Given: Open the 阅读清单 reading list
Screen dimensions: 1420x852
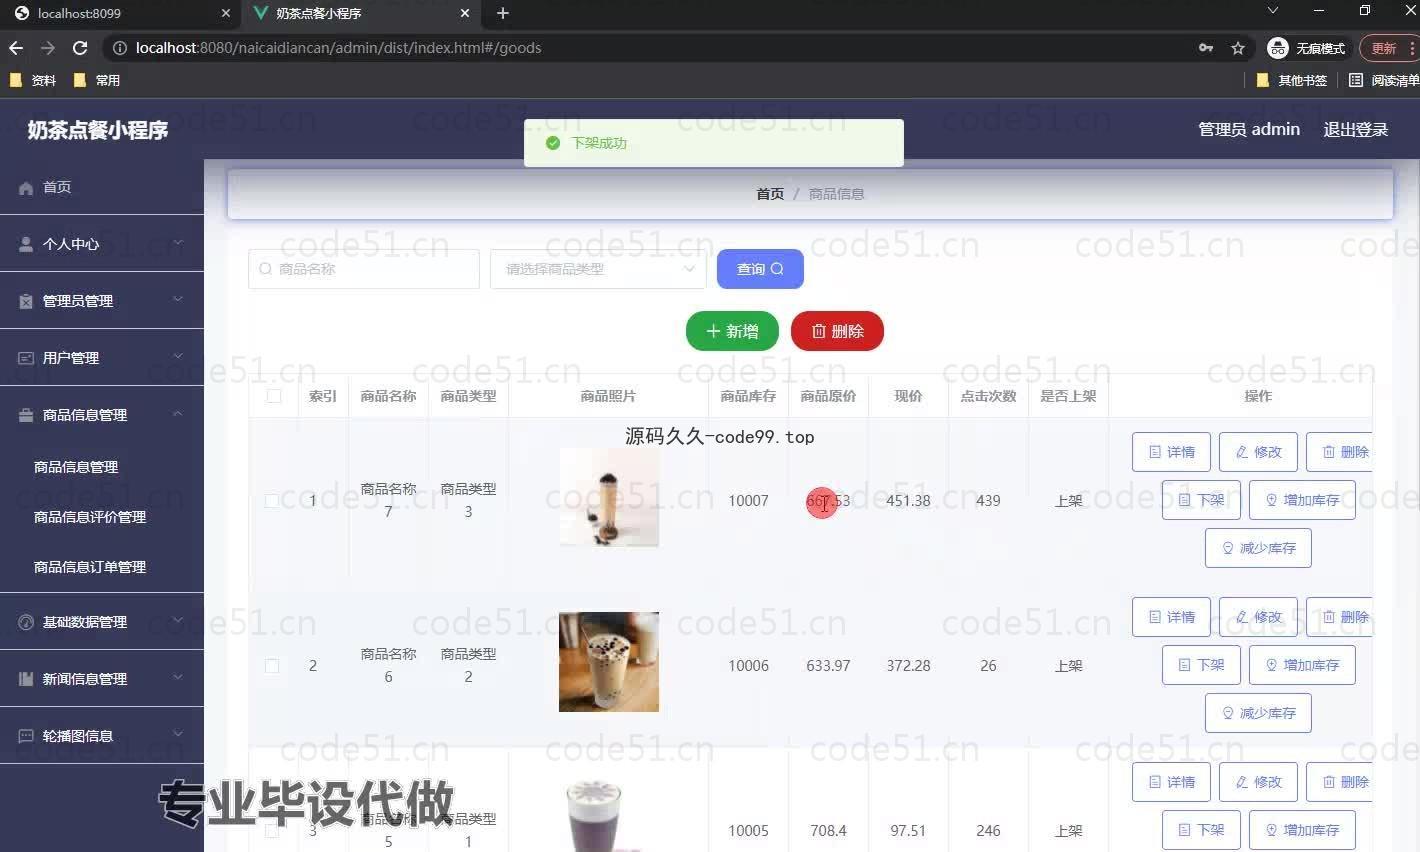Looking at the screenshot, I should click(1384, 80).
